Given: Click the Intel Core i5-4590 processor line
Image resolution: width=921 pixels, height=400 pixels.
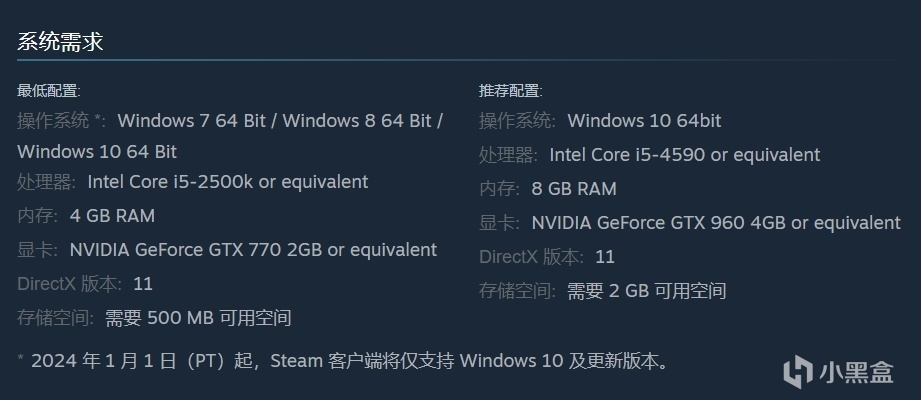Looking at the screenshot, I should [684, 155].
